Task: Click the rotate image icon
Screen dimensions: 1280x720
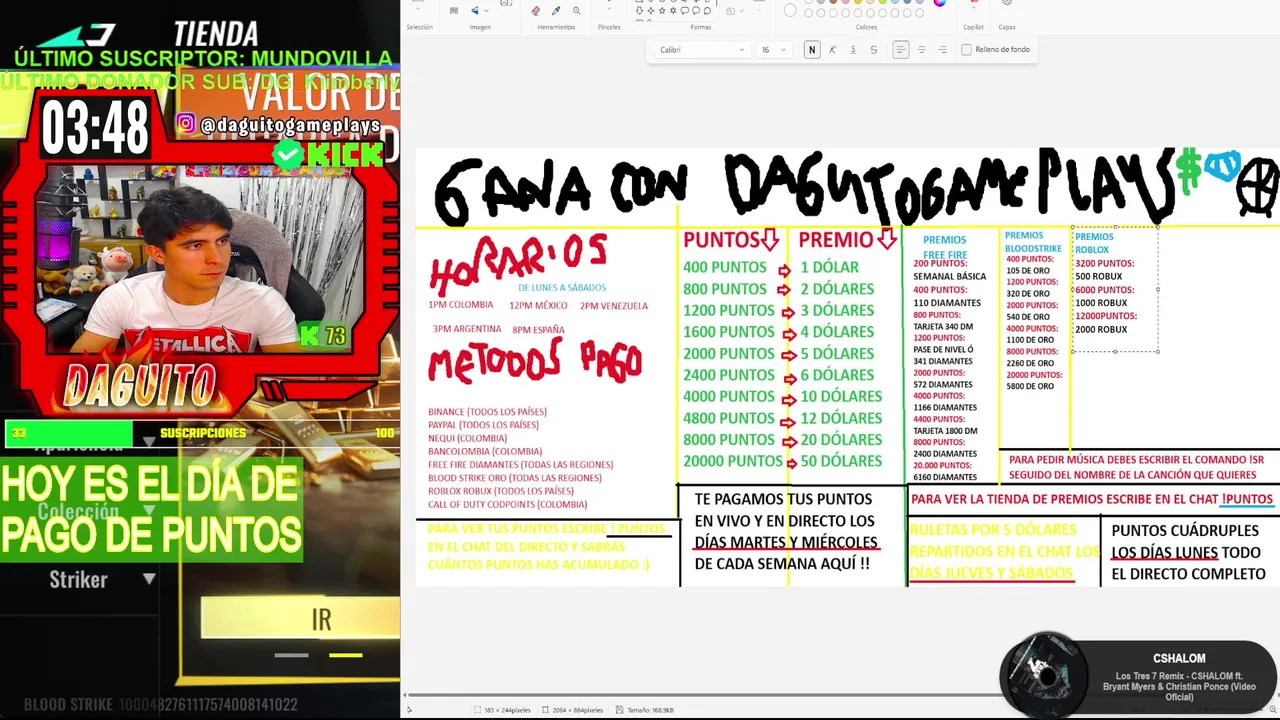Action: [x=475, y=10]
